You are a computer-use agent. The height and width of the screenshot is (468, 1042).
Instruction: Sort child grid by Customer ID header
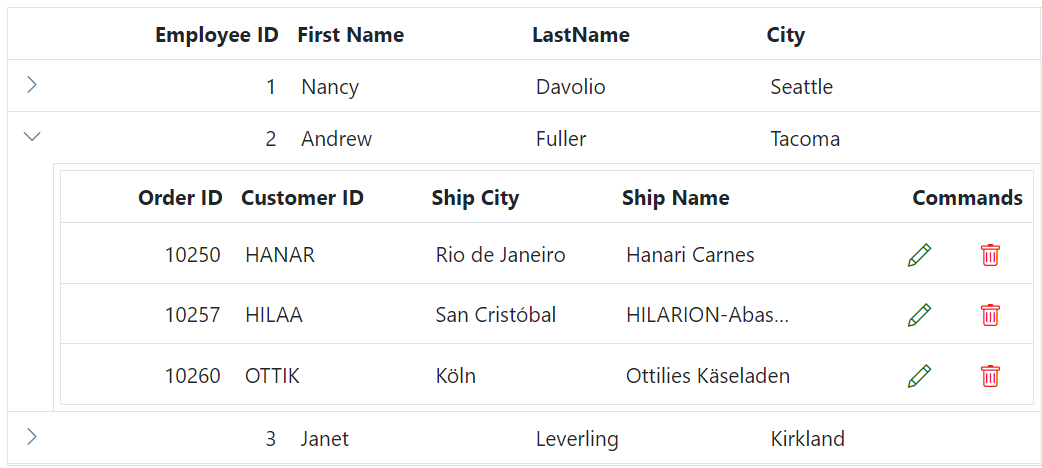[302, 198]
